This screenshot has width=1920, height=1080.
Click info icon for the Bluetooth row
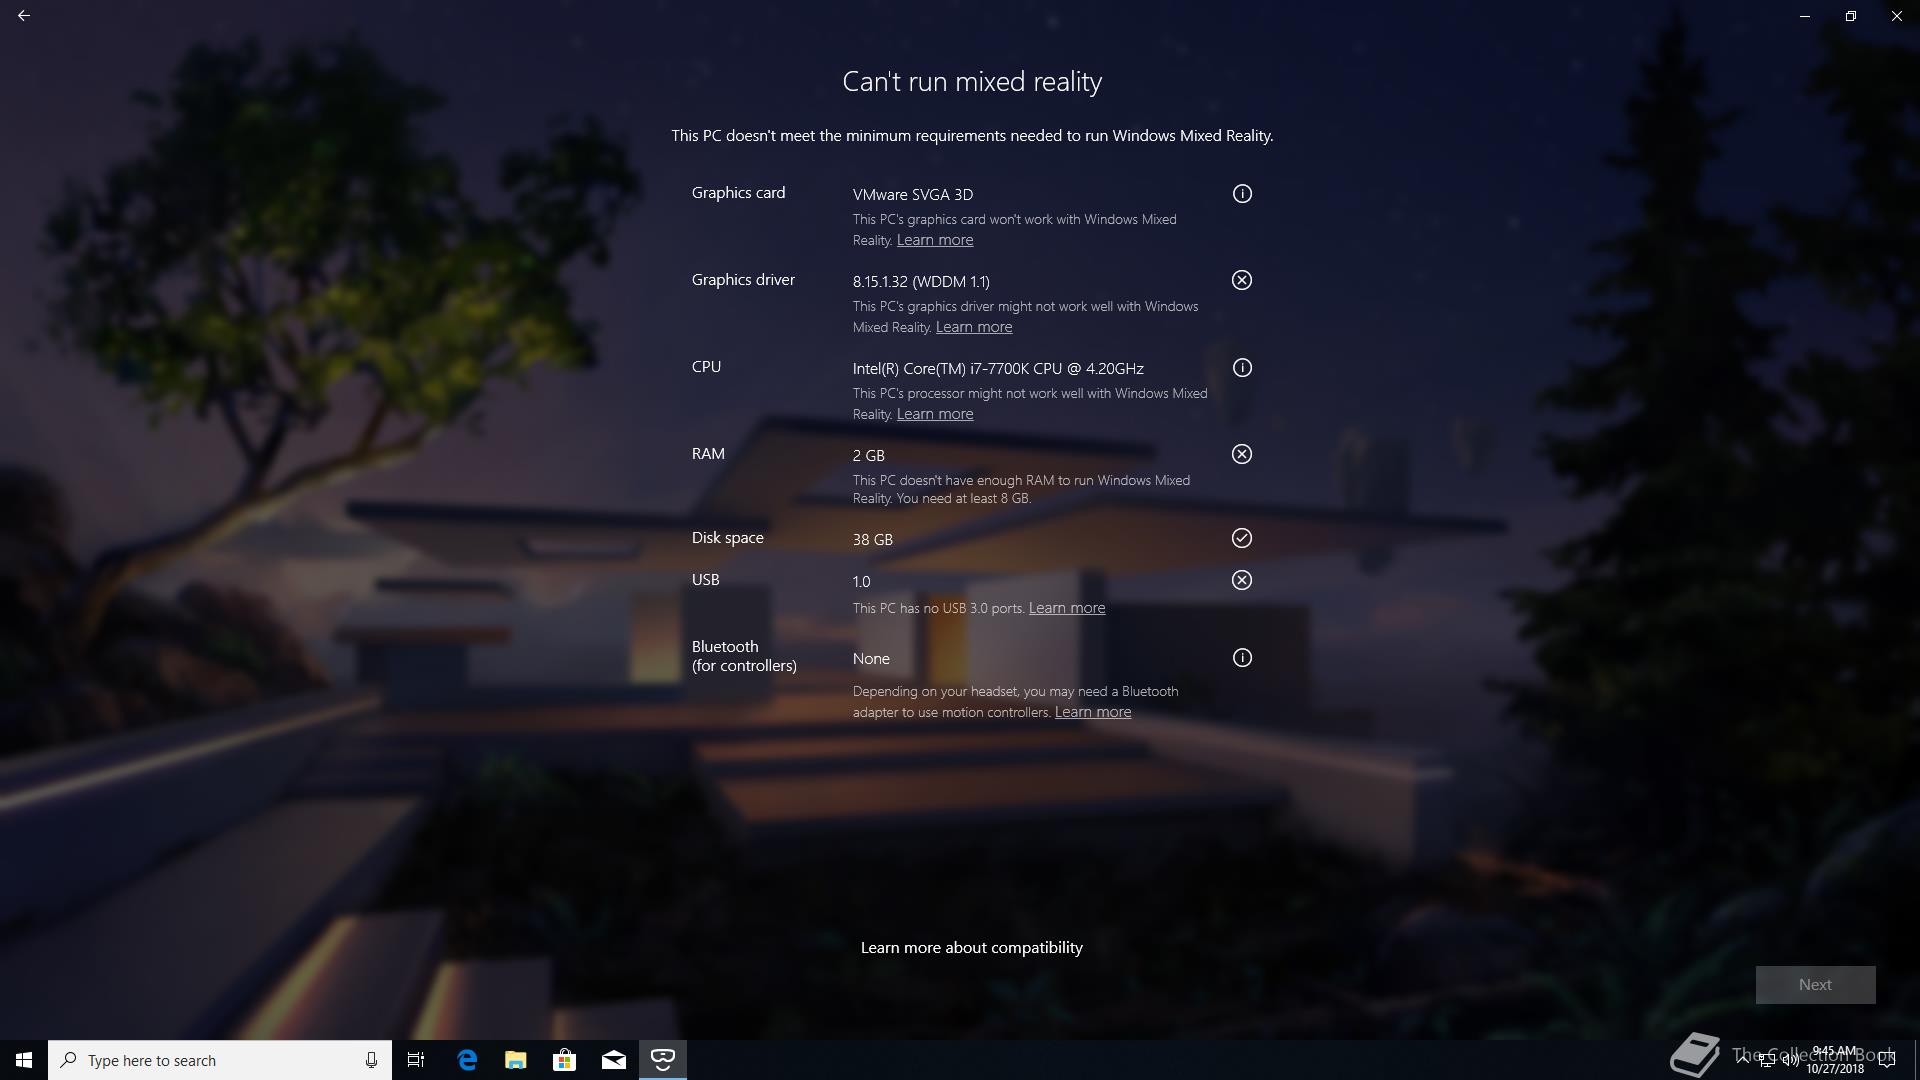pyautogui.click(x=1241, y=658)
